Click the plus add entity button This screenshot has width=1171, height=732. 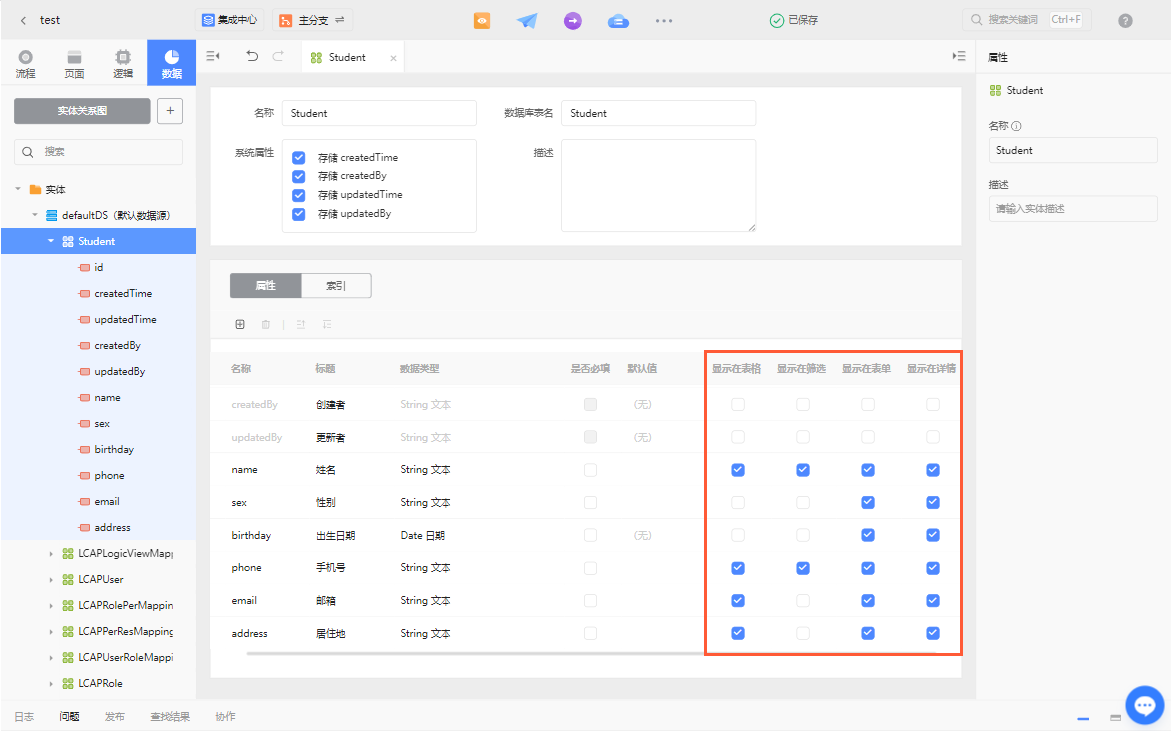pyautogui.click(x=170, y=111)
